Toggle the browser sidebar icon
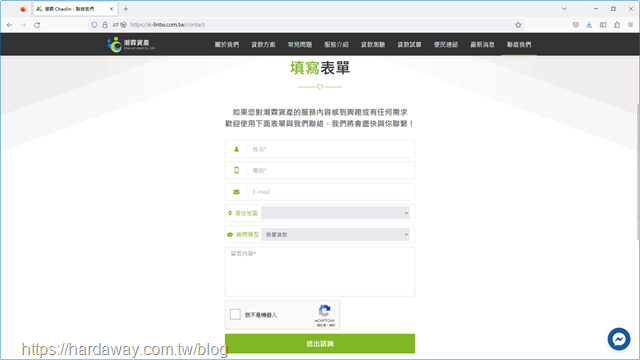 (603, 25)
